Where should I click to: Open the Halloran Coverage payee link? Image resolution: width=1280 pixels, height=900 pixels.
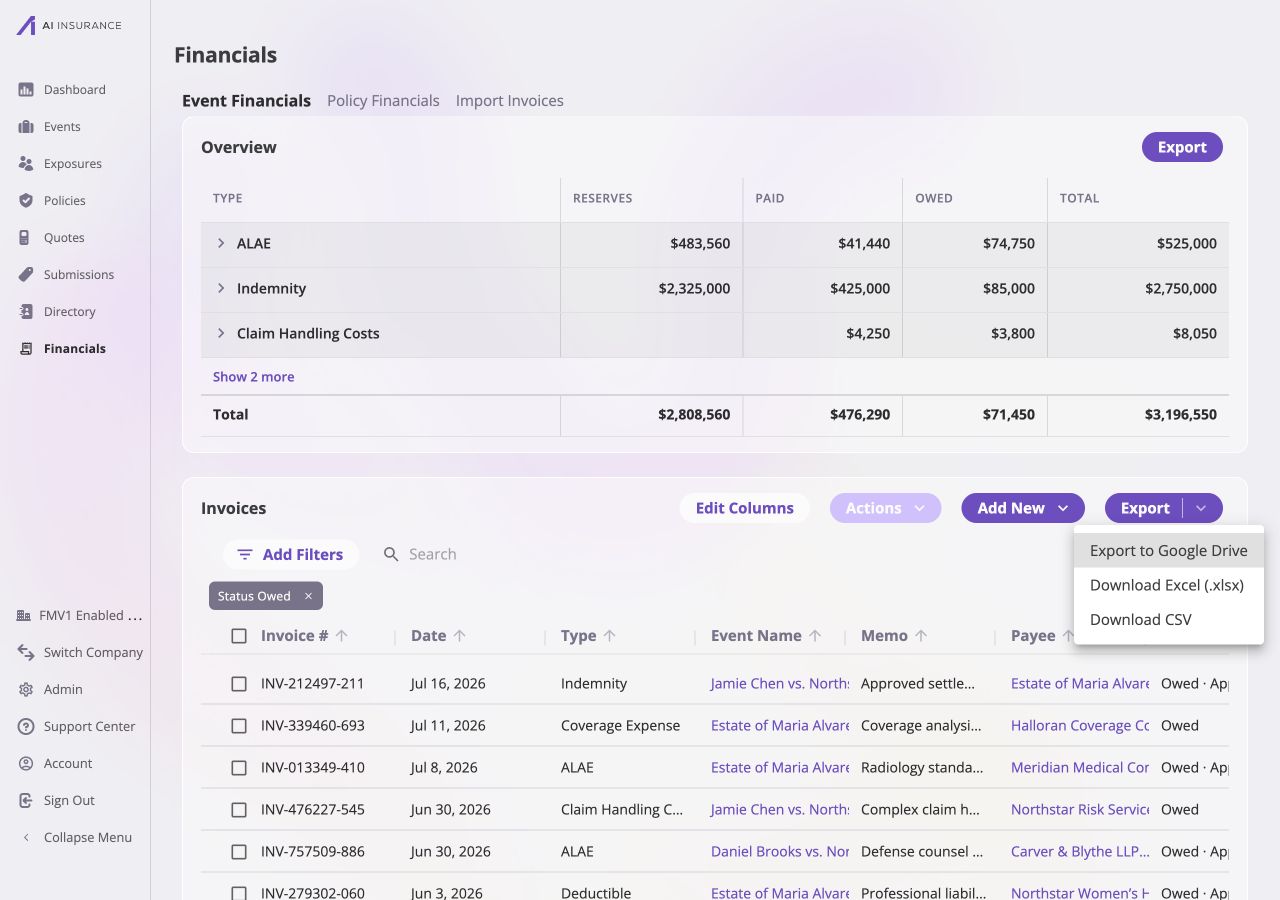pos(1080,726)
